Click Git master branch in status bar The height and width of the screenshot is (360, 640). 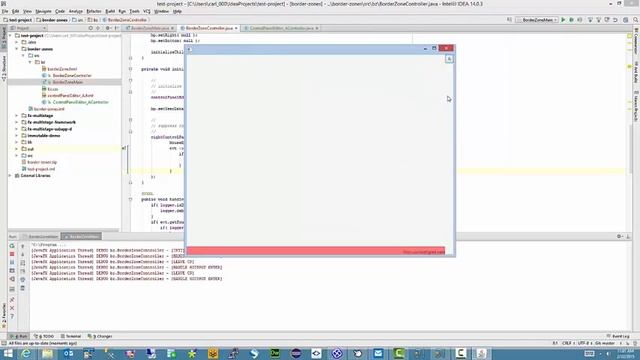604,343
